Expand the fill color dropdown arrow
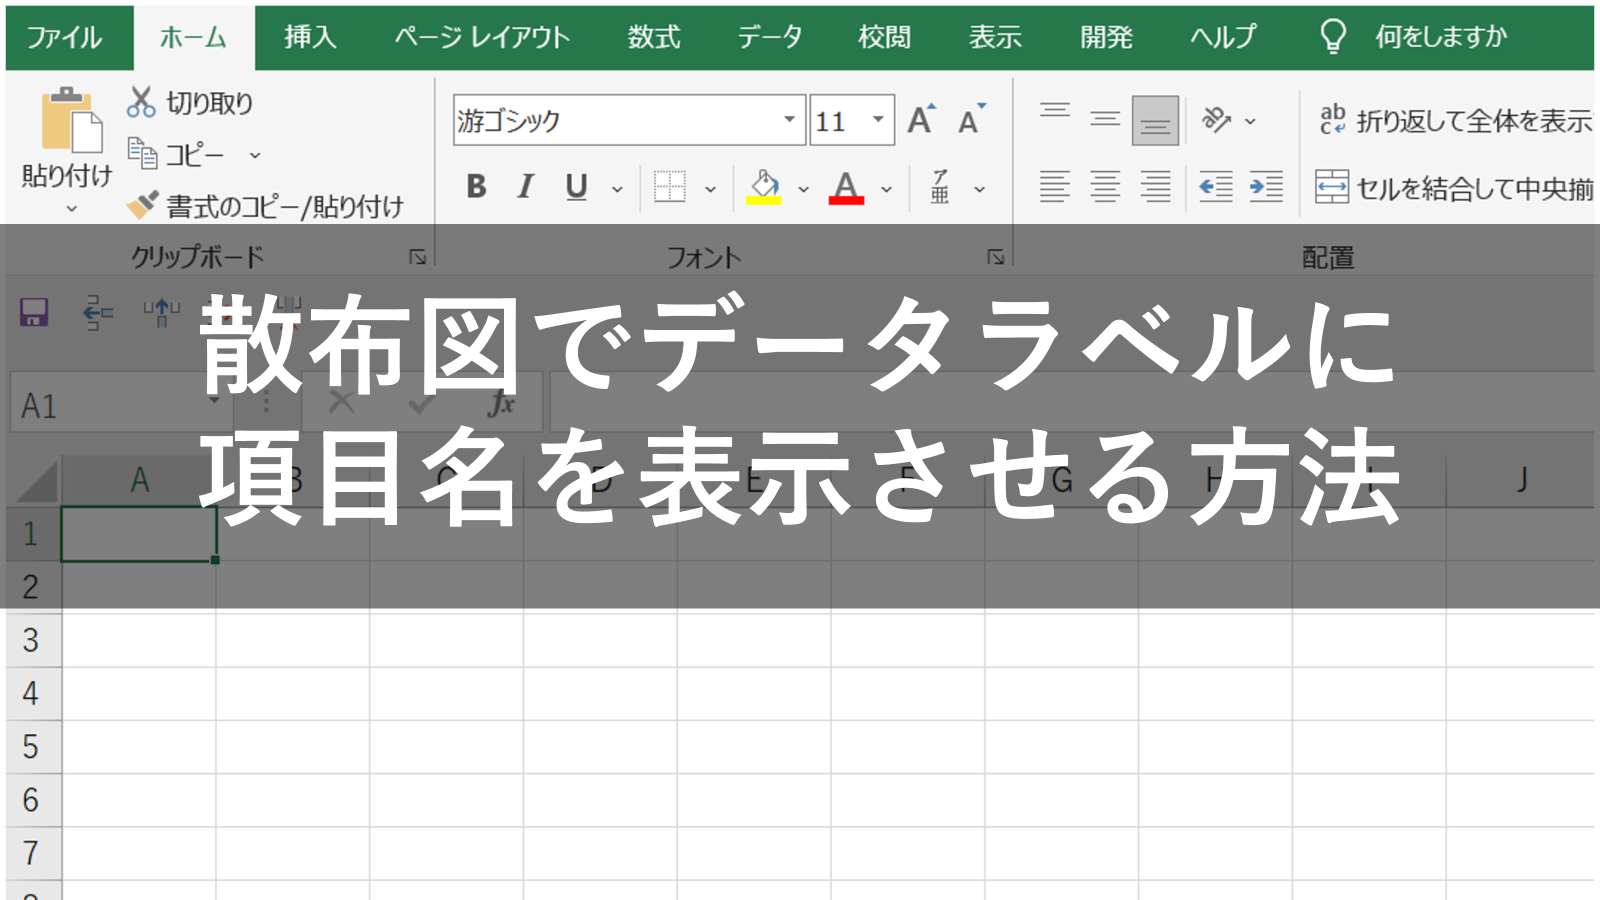Viewport: 1600px width, 900px height. click(x=803, y=189)
